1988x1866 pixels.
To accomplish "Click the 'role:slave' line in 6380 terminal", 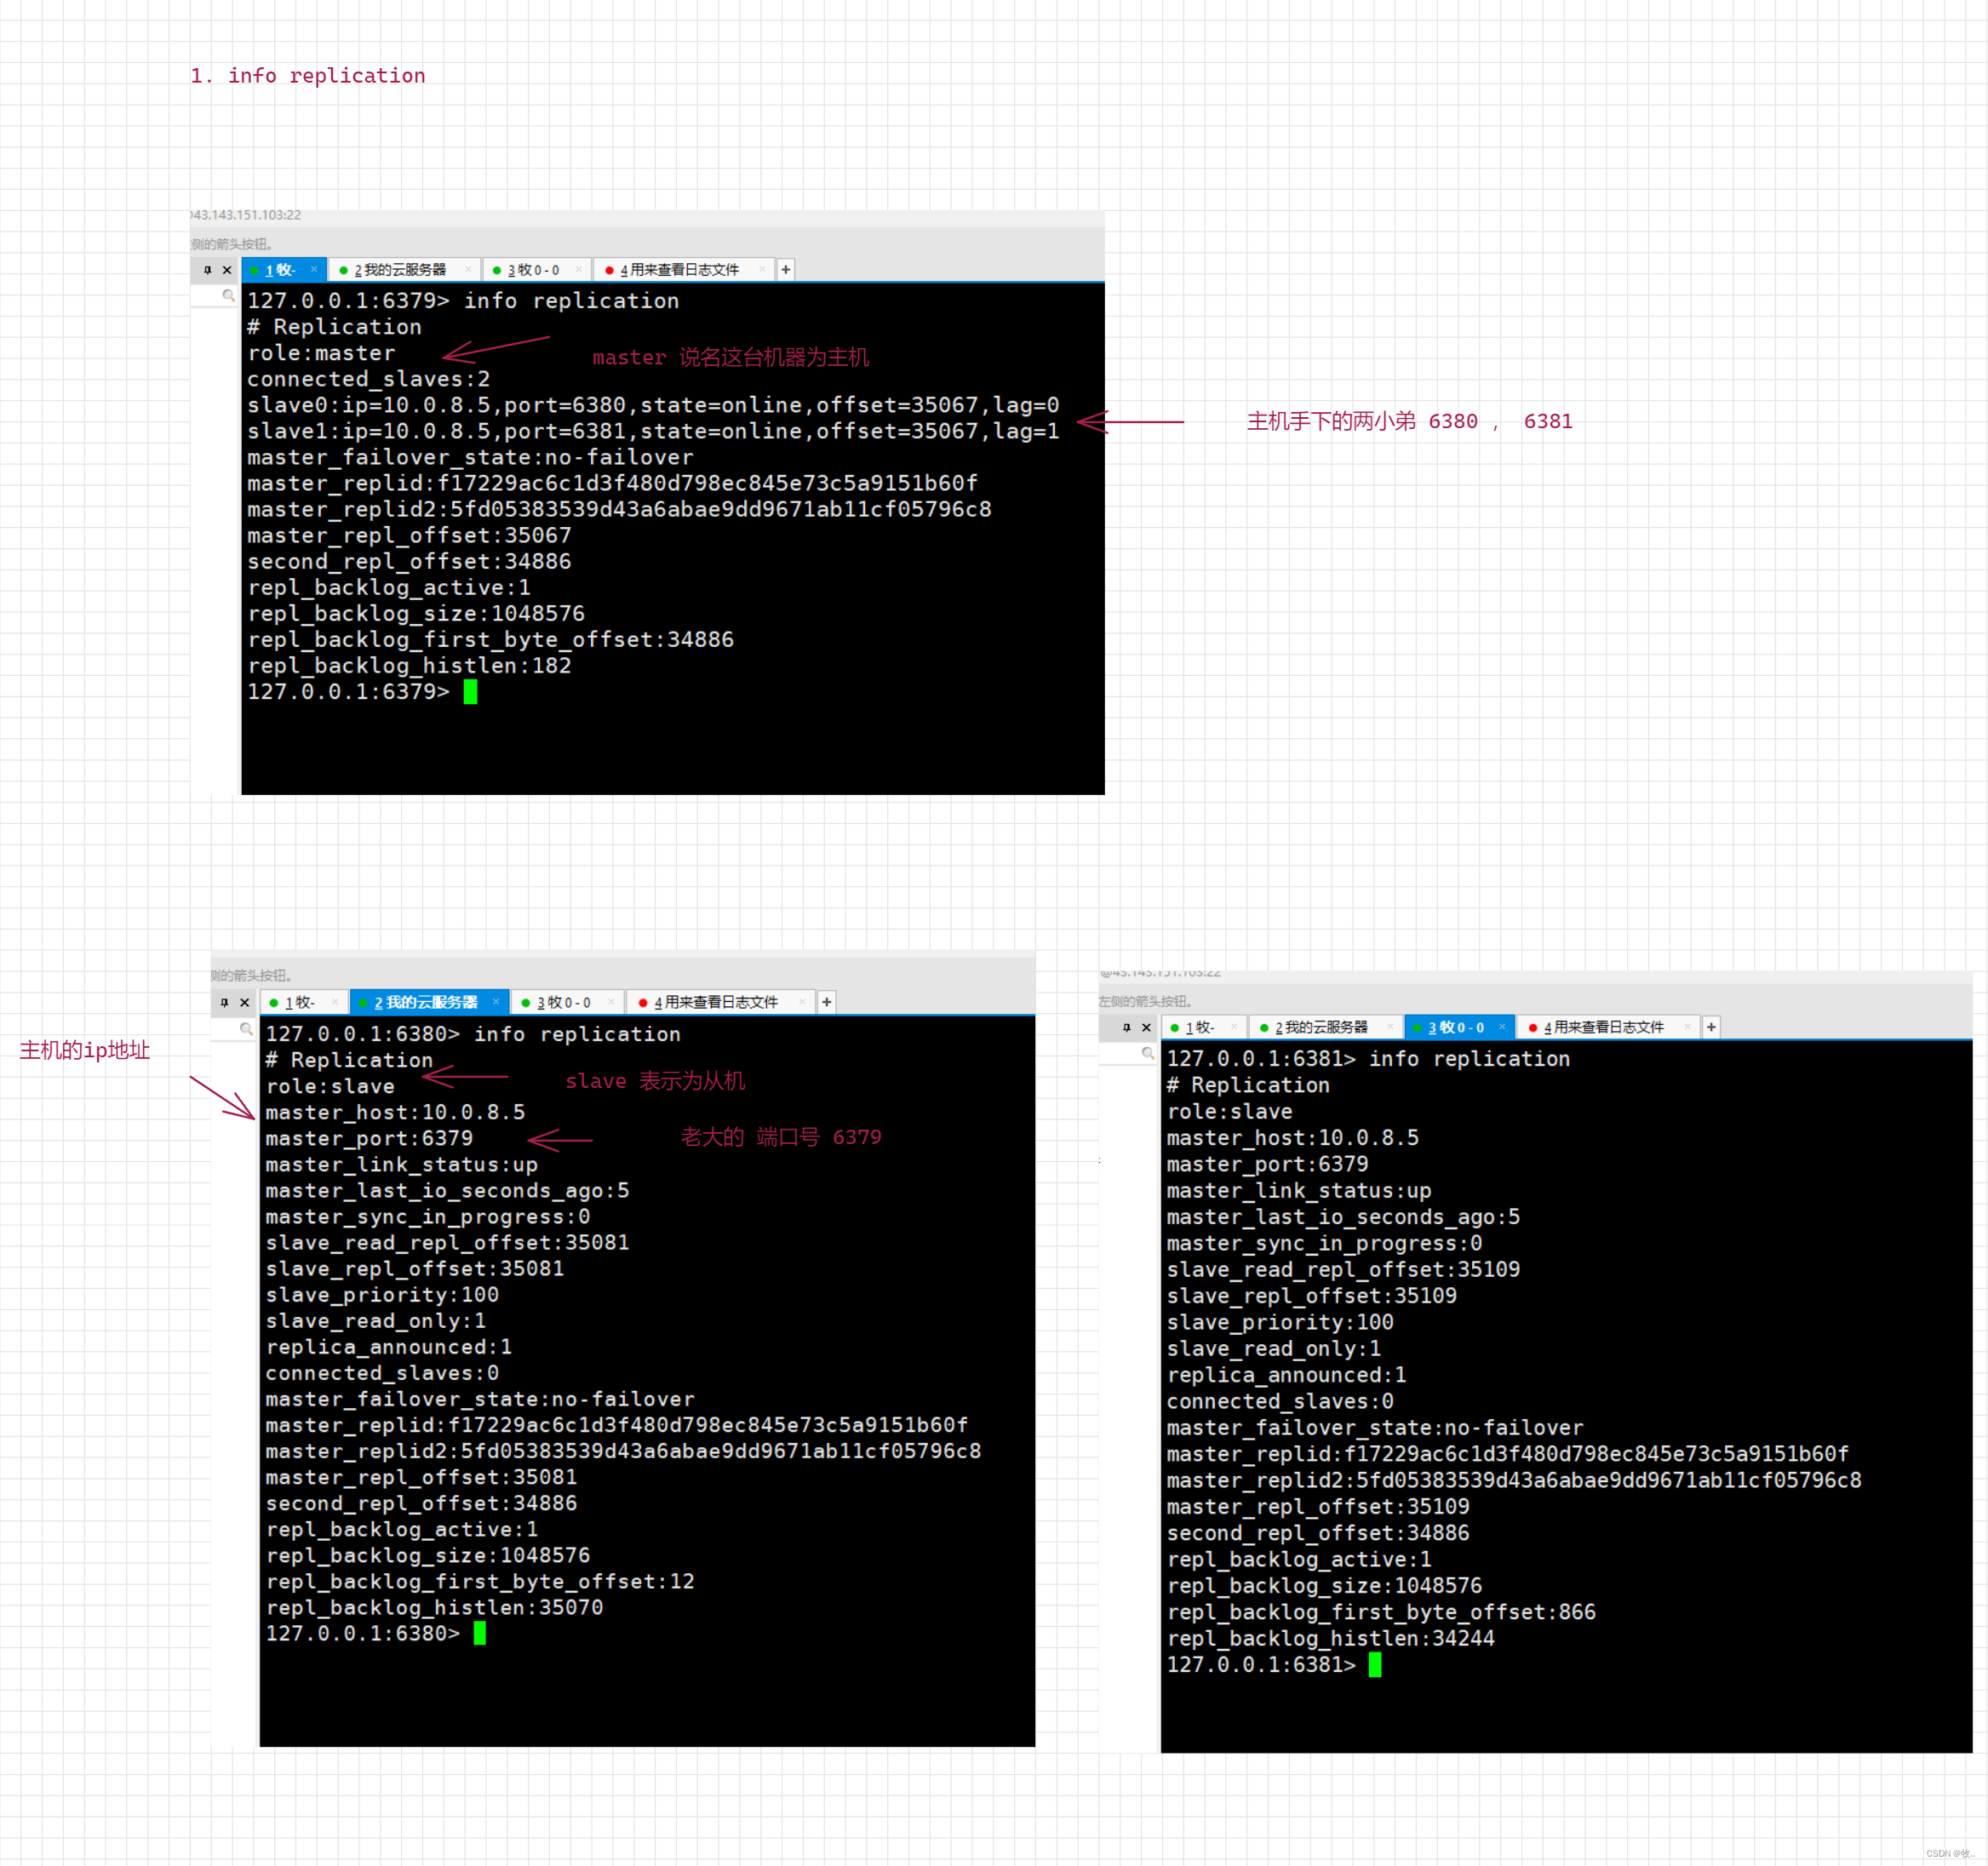I will (x=330, y=1086).
